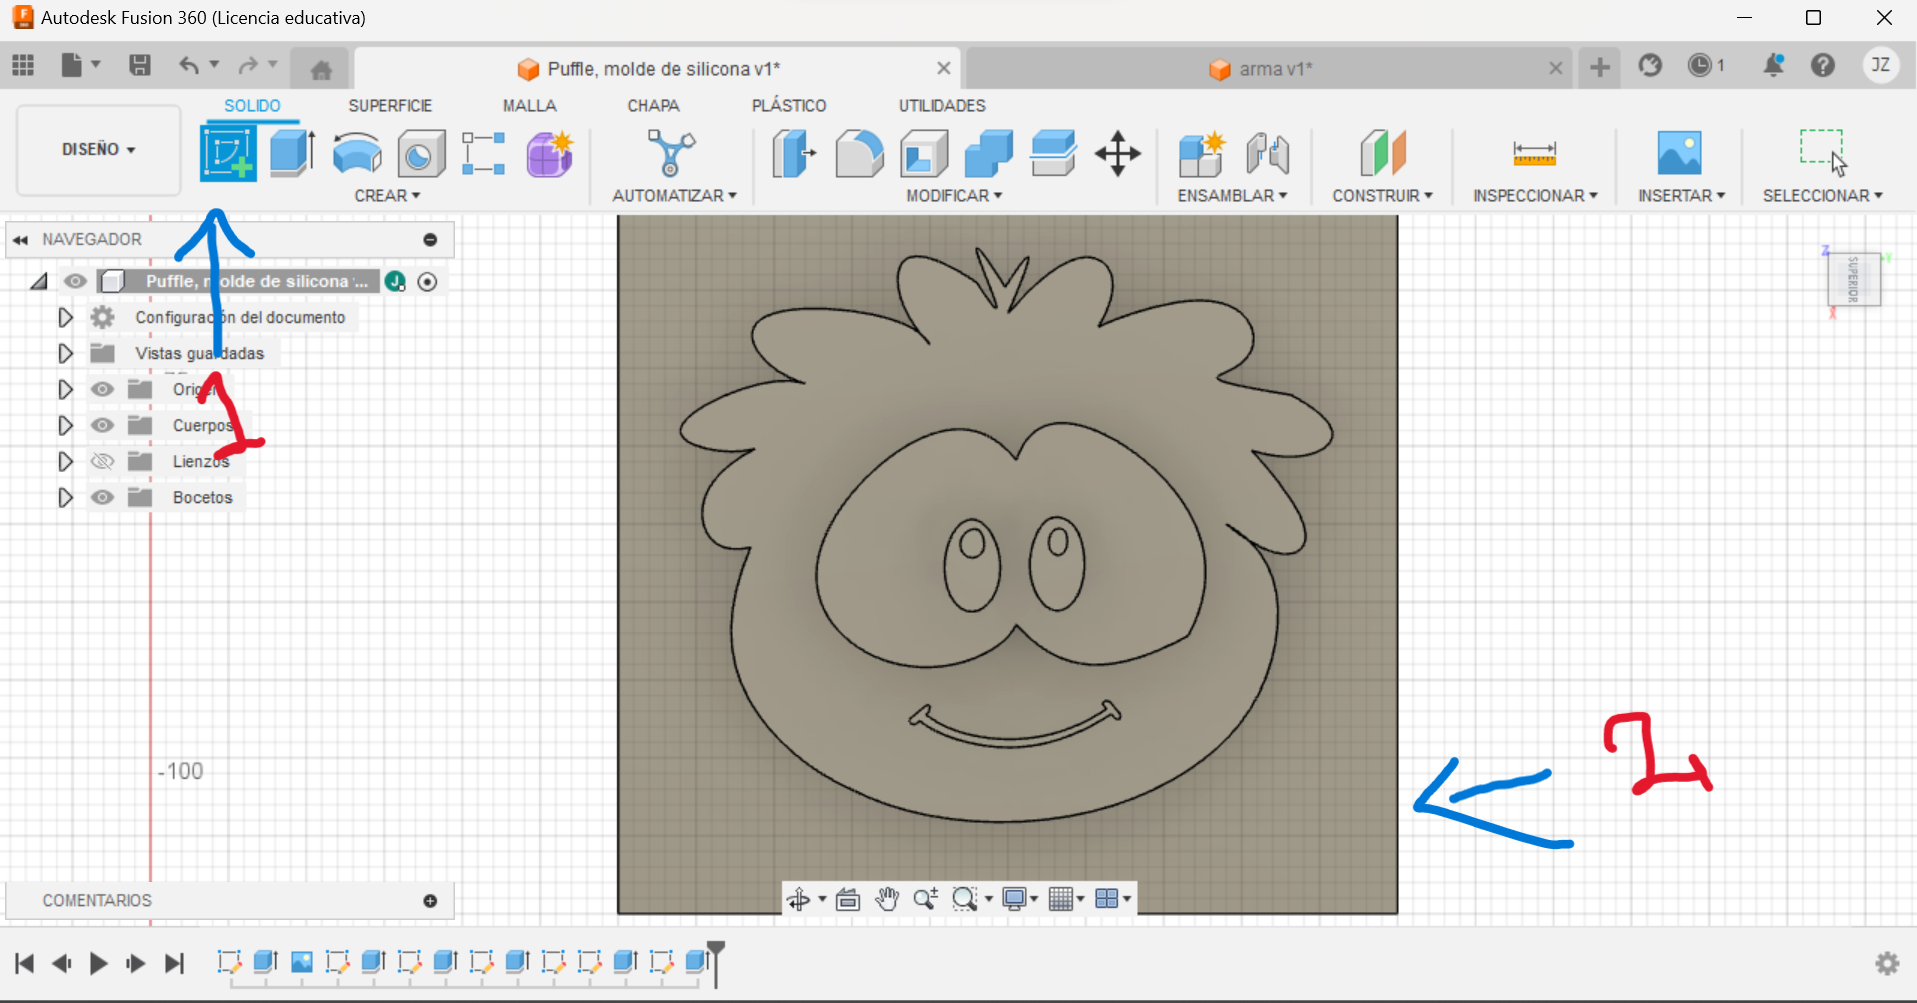Click the job status clock icon
This screenshot has height=1003, width=1917.
point(1699,66)
